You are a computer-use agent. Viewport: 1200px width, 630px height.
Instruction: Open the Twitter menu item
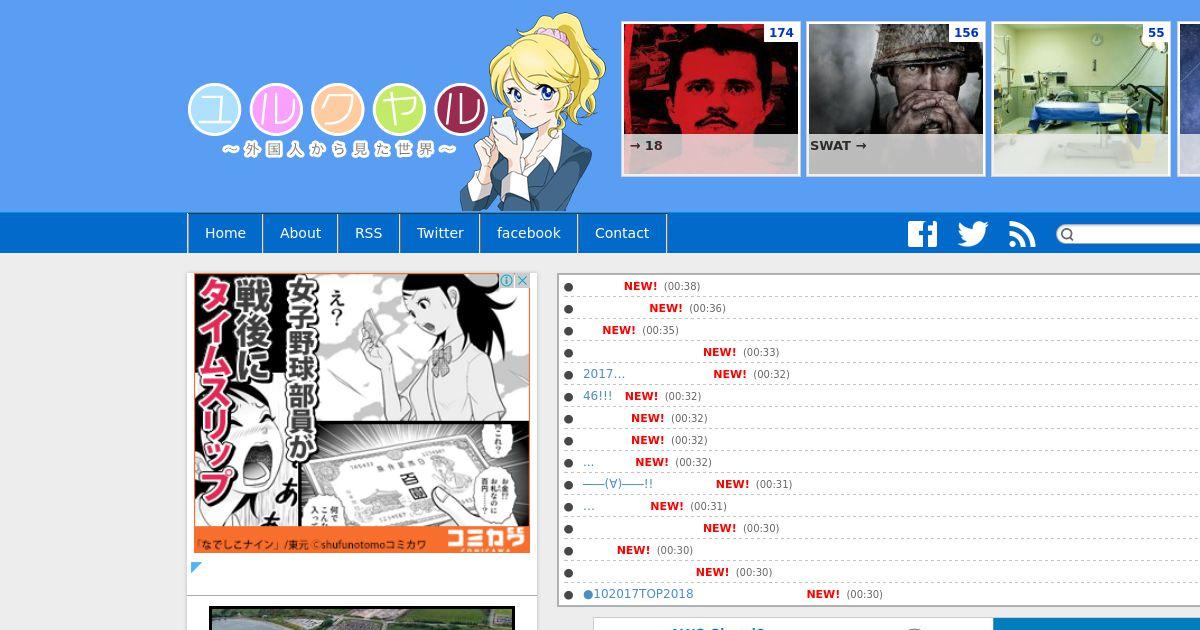tap(440, 233)
